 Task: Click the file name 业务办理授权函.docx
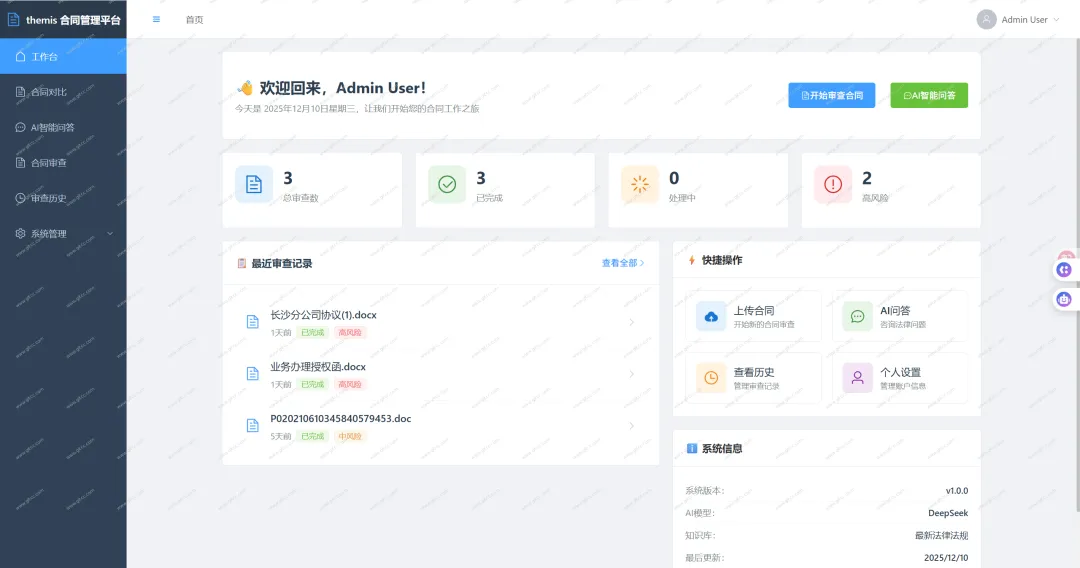point(318,367)
